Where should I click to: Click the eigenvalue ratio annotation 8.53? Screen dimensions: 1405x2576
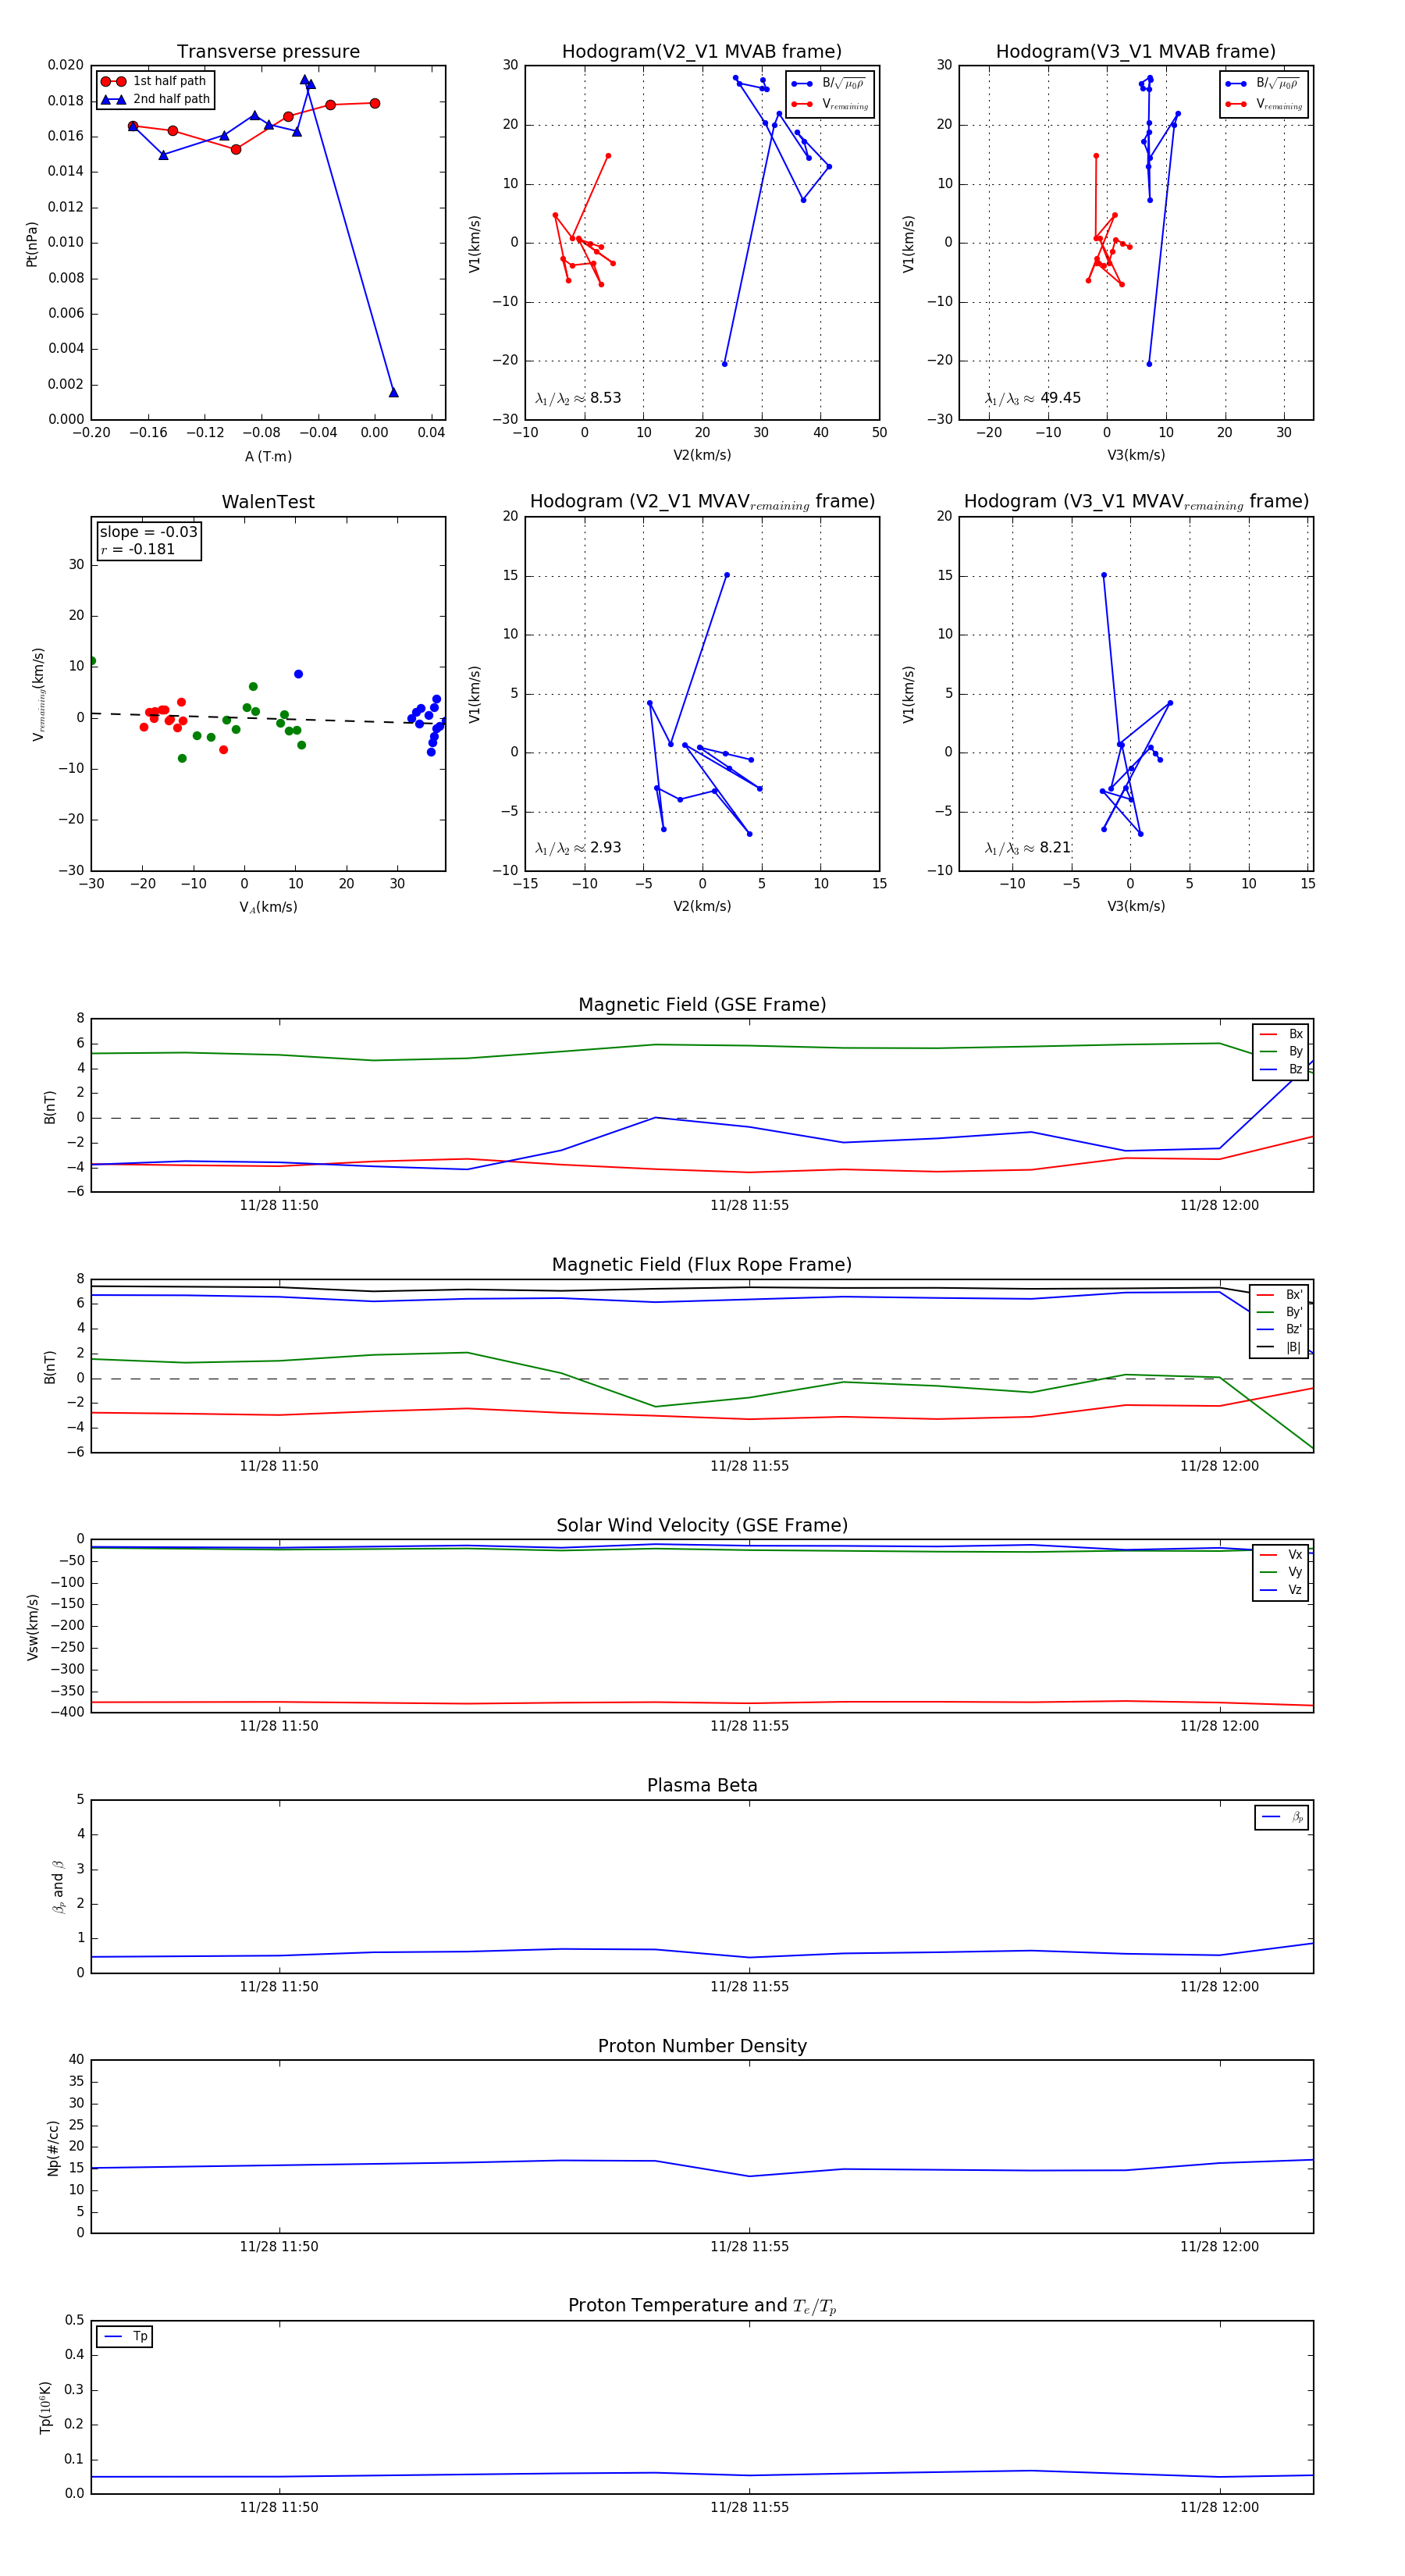click(578, 398)
